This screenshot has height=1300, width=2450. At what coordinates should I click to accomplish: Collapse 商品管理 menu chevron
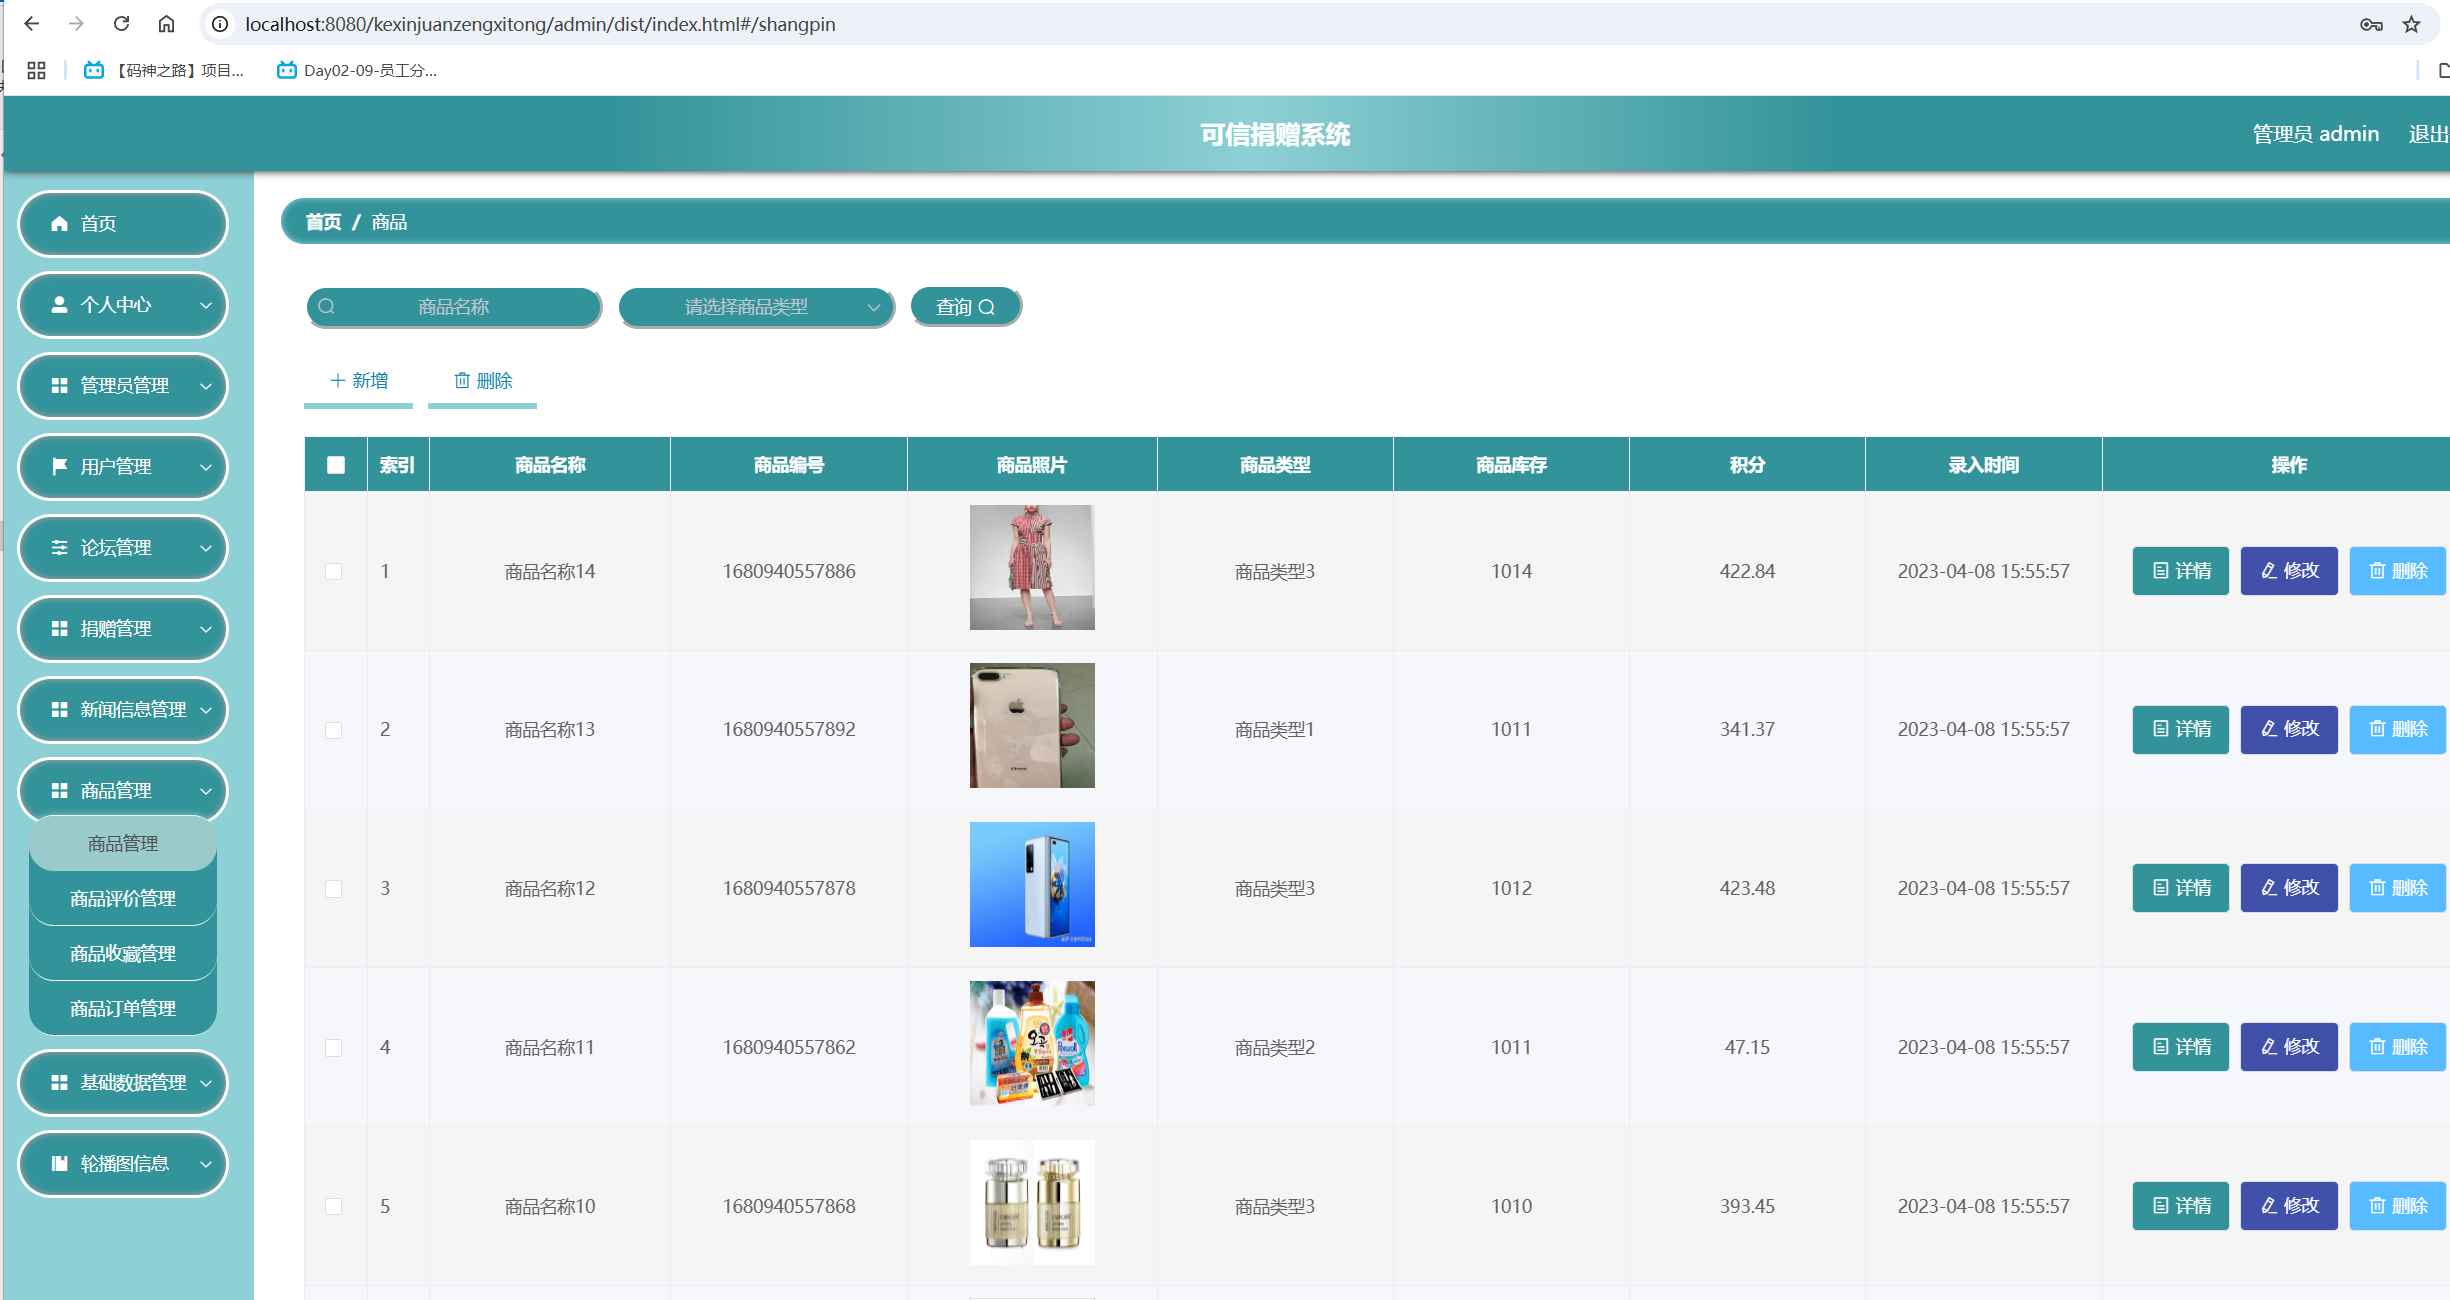[206, 791]
